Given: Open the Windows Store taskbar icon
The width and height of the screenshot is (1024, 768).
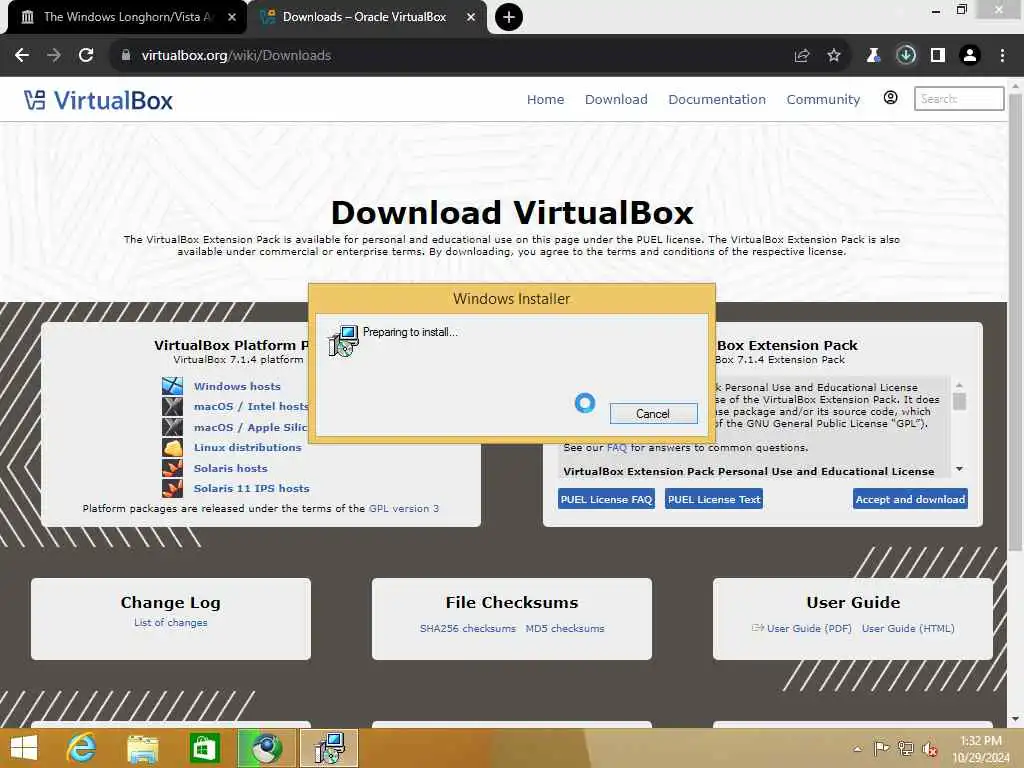Looking at the screenshot, I should pos(204,748).
